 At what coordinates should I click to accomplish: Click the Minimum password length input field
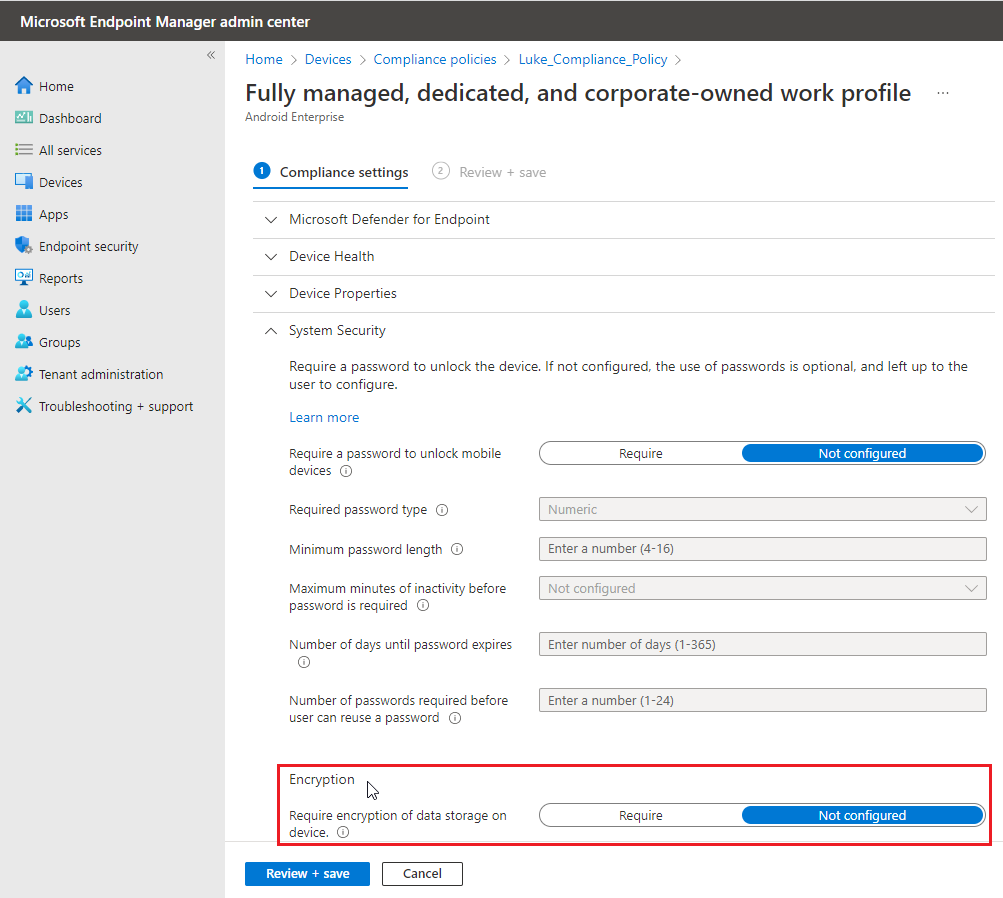tap(762, 549)
